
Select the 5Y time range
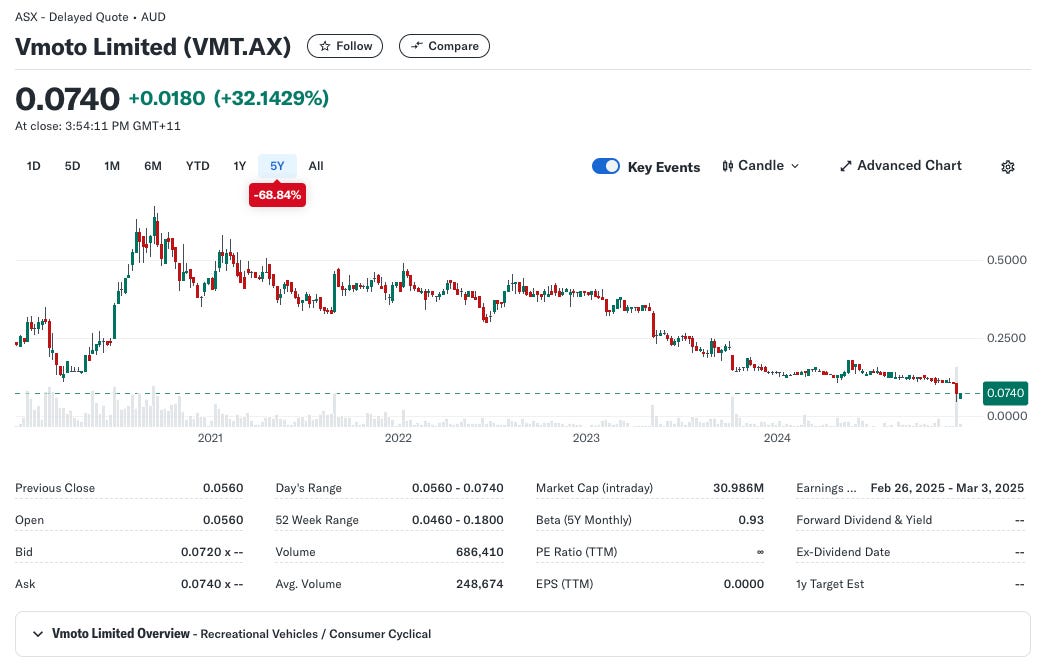[x=277, y=166]
